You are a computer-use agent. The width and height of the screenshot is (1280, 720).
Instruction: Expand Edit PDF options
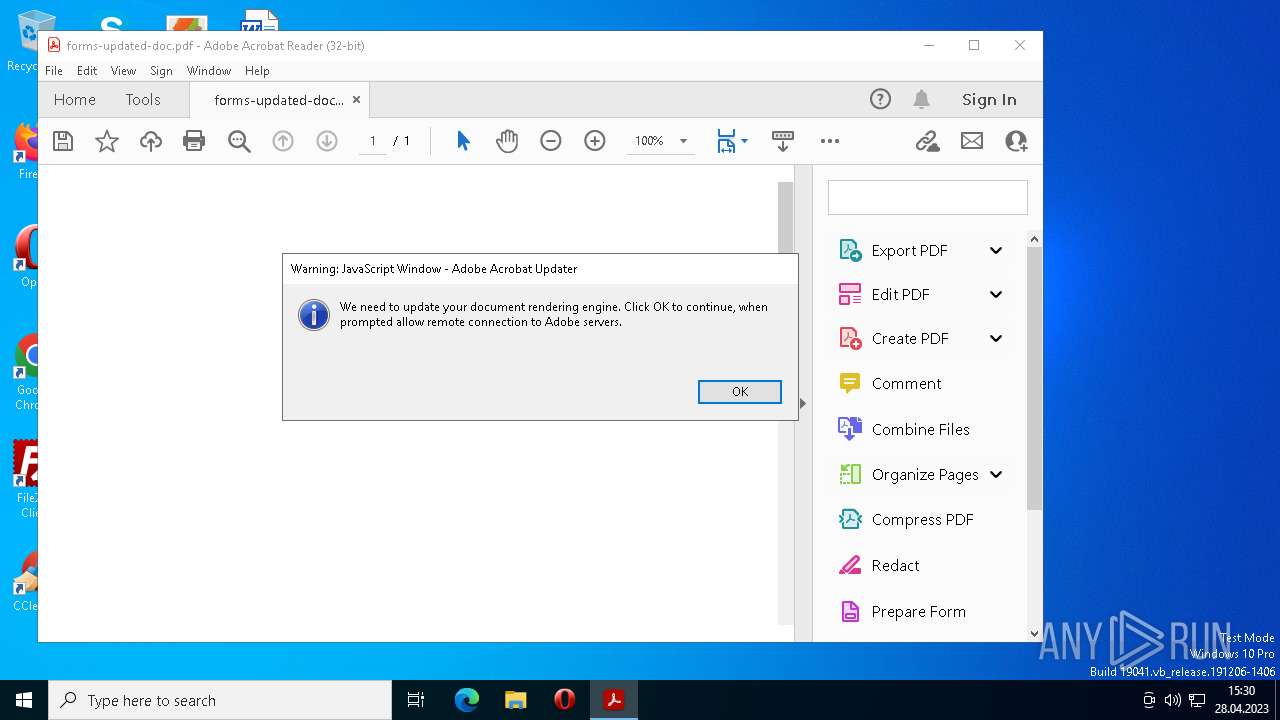(996, 294)
